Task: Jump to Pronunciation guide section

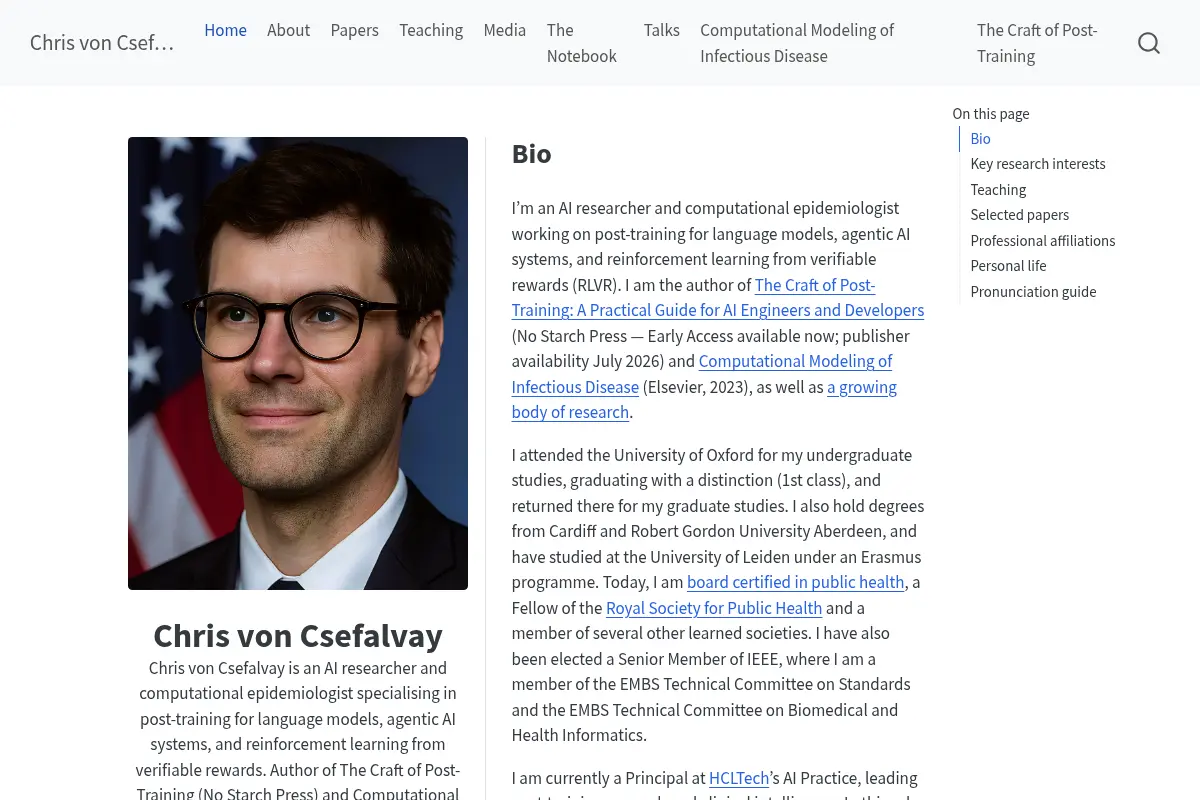Action: [x=1033, y=292]
